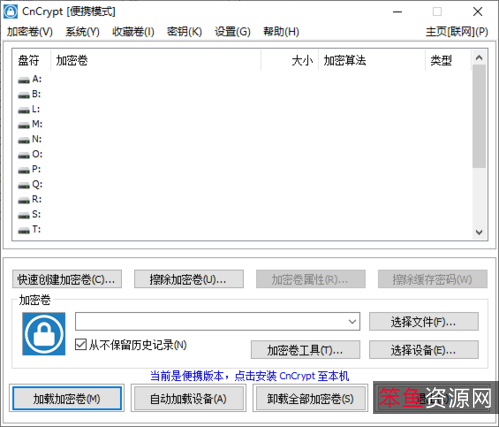Click the scrollbar down arrow
Image resolution: width=499 pixels, height=427 pixels.
pyautogui.click(x=479, y=232)
